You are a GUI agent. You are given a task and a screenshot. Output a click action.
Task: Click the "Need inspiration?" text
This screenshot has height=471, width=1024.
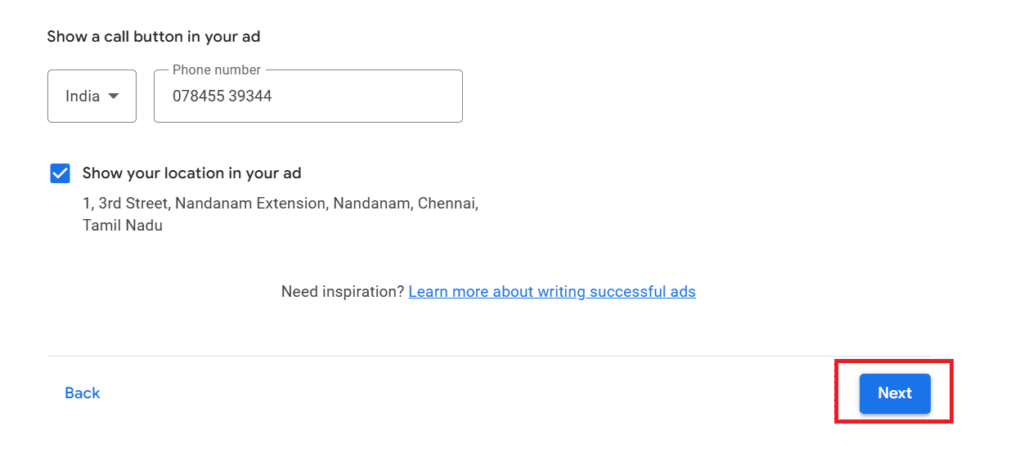click(x=342, y=292)
